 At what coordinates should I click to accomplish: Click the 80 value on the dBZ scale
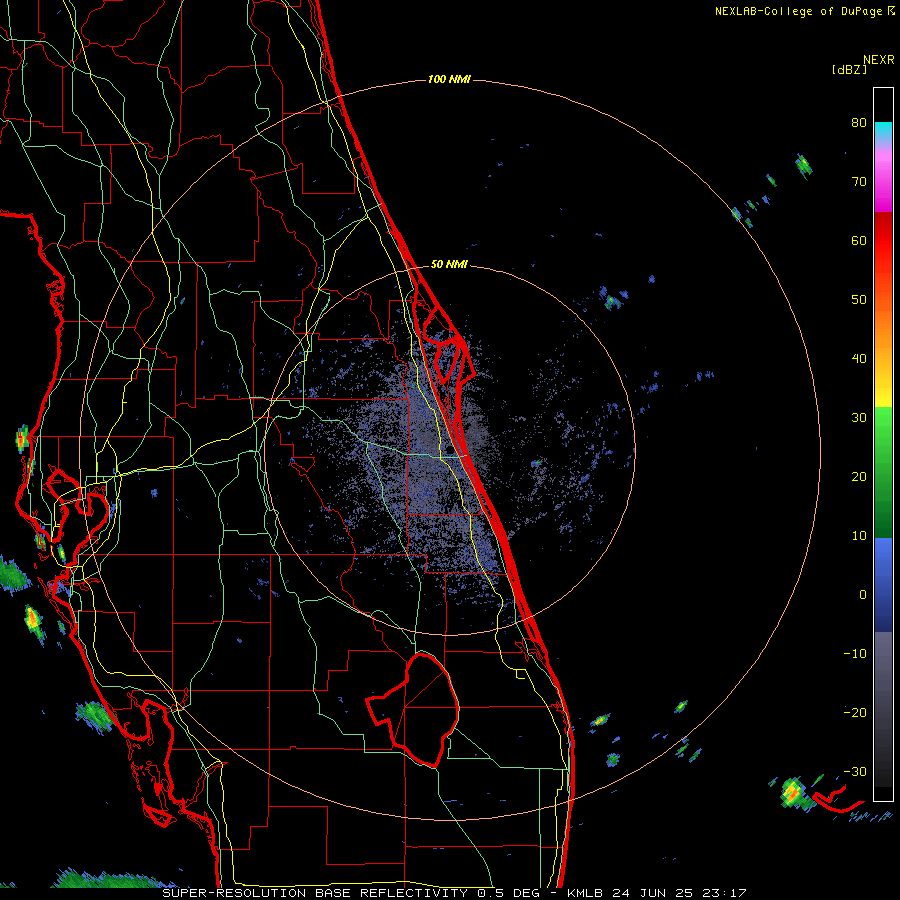click(859, 123)
